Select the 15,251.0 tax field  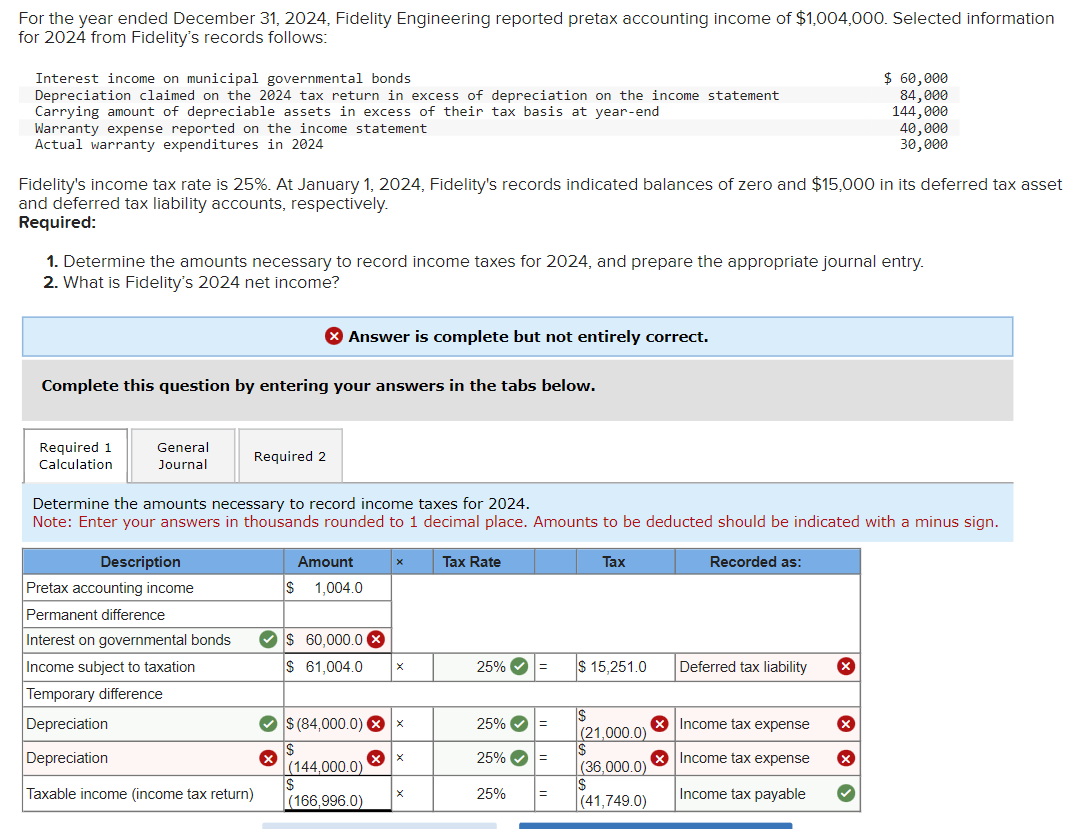(625, 667)
